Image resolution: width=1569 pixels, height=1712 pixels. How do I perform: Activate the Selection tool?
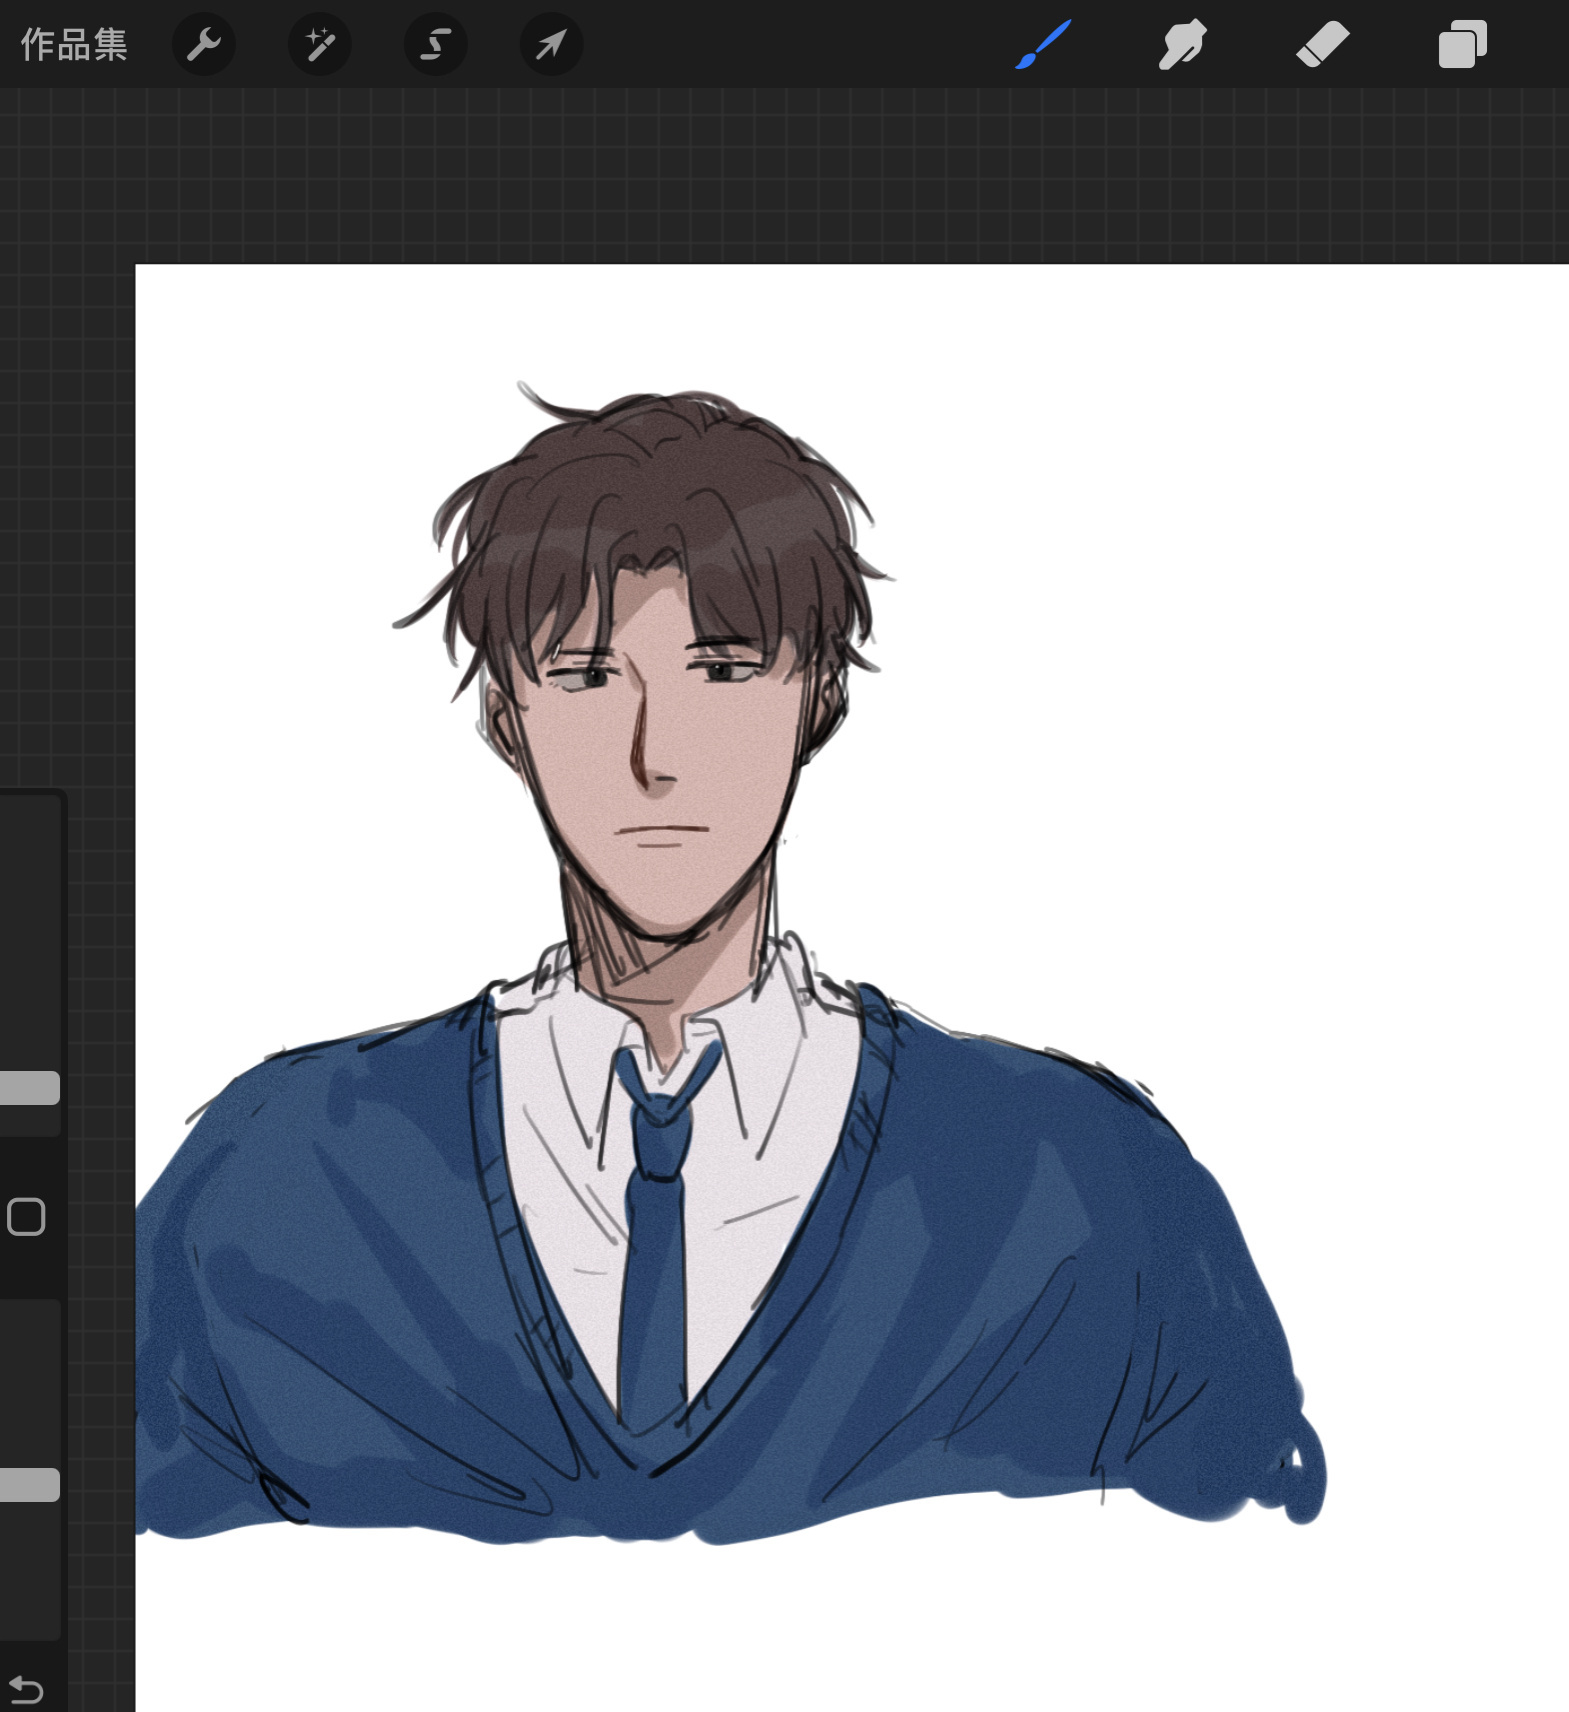[x=436, y=45]
